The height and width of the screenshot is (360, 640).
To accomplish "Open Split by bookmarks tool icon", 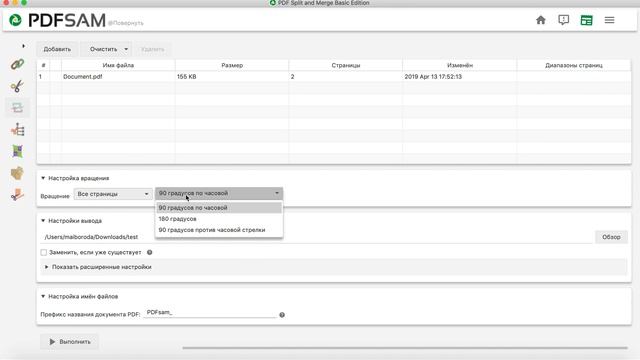I will point(17,130).
